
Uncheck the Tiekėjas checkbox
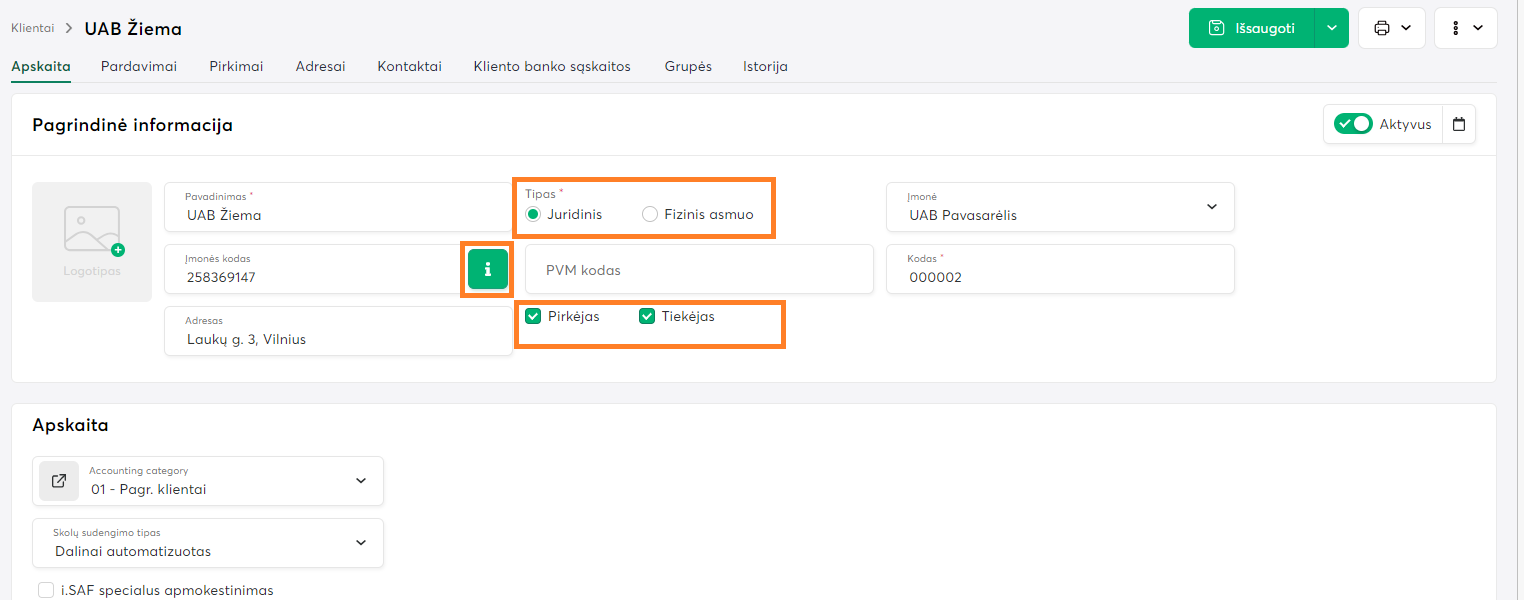647,317
